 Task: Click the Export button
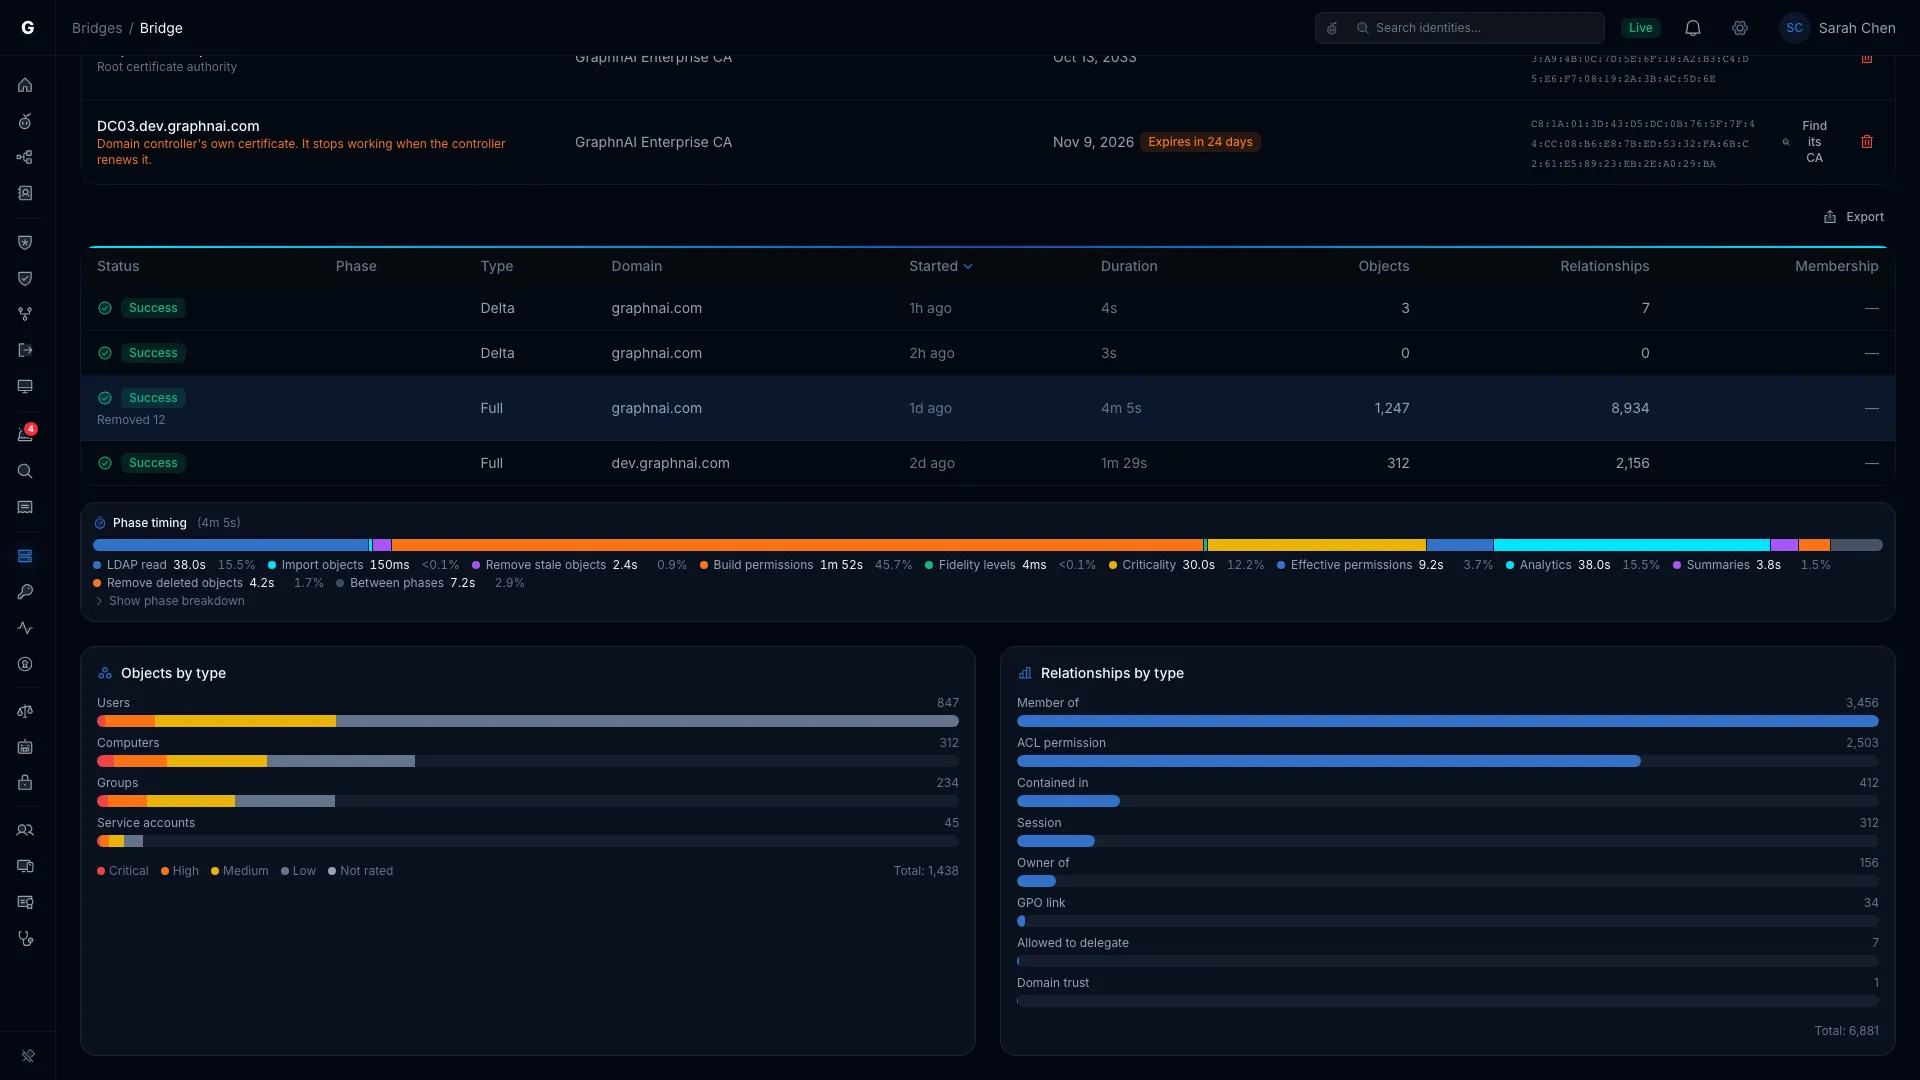[x=1854, y=217]
